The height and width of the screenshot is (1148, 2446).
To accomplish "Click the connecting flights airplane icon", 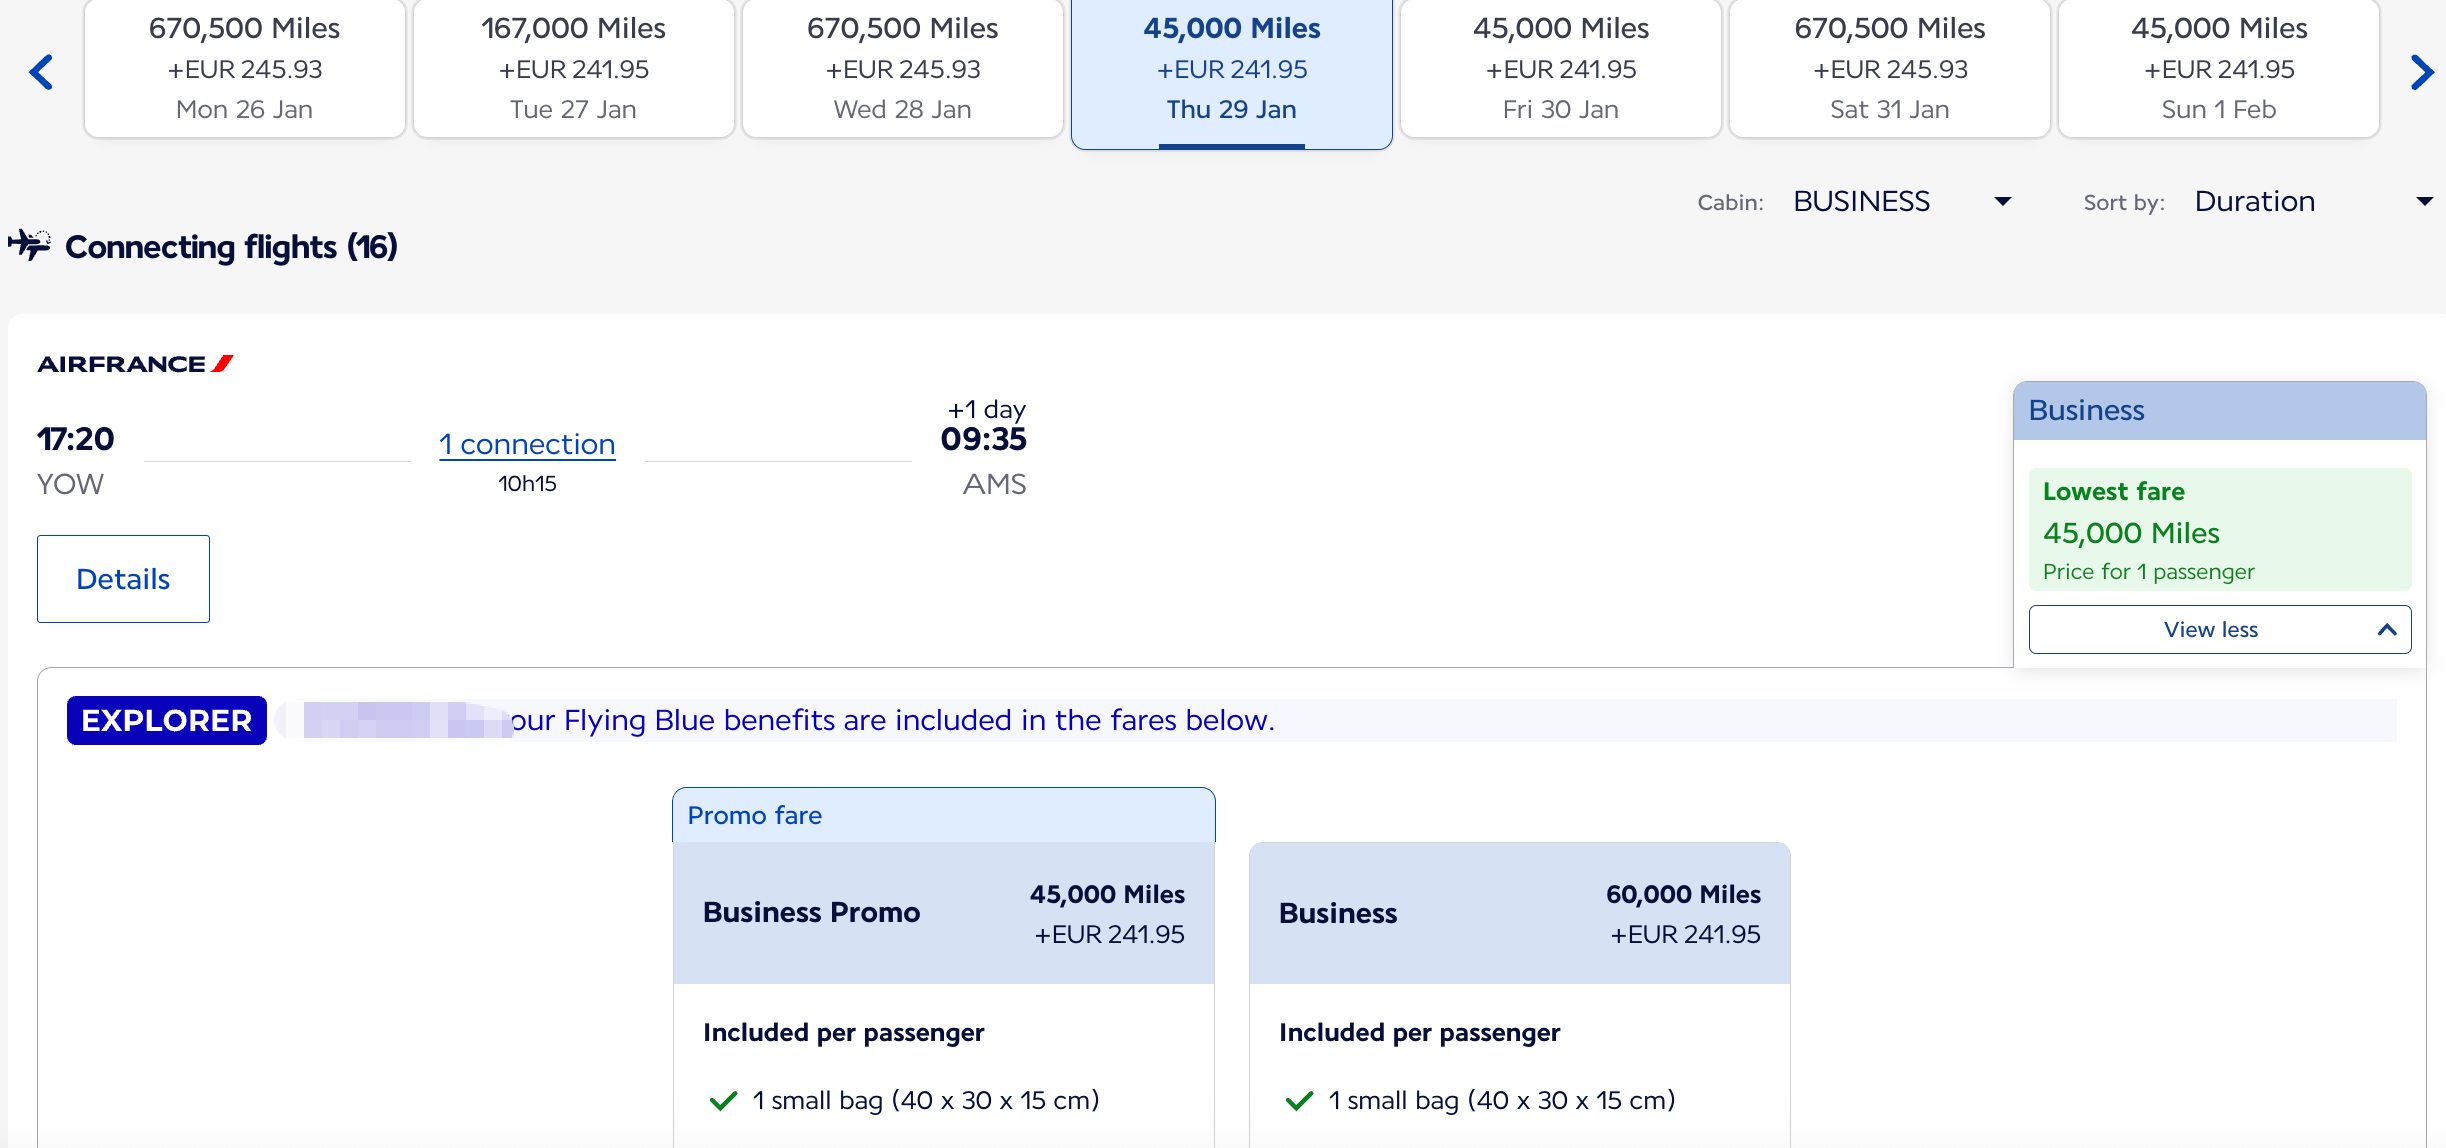I will pyautogui.click(x=30, y=244).
